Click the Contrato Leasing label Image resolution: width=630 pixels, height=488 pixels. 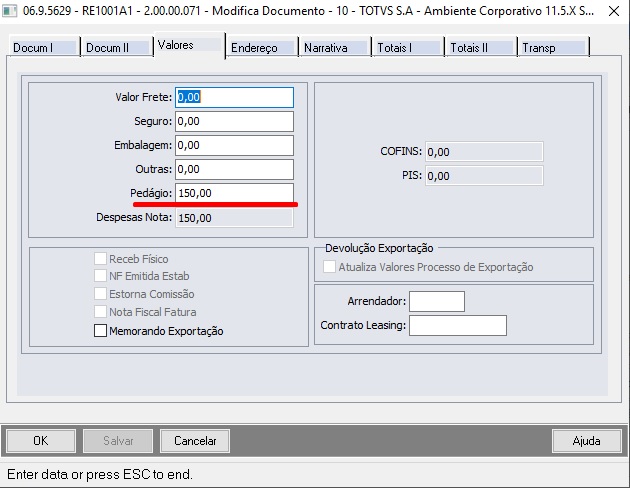tap(363, 325)
